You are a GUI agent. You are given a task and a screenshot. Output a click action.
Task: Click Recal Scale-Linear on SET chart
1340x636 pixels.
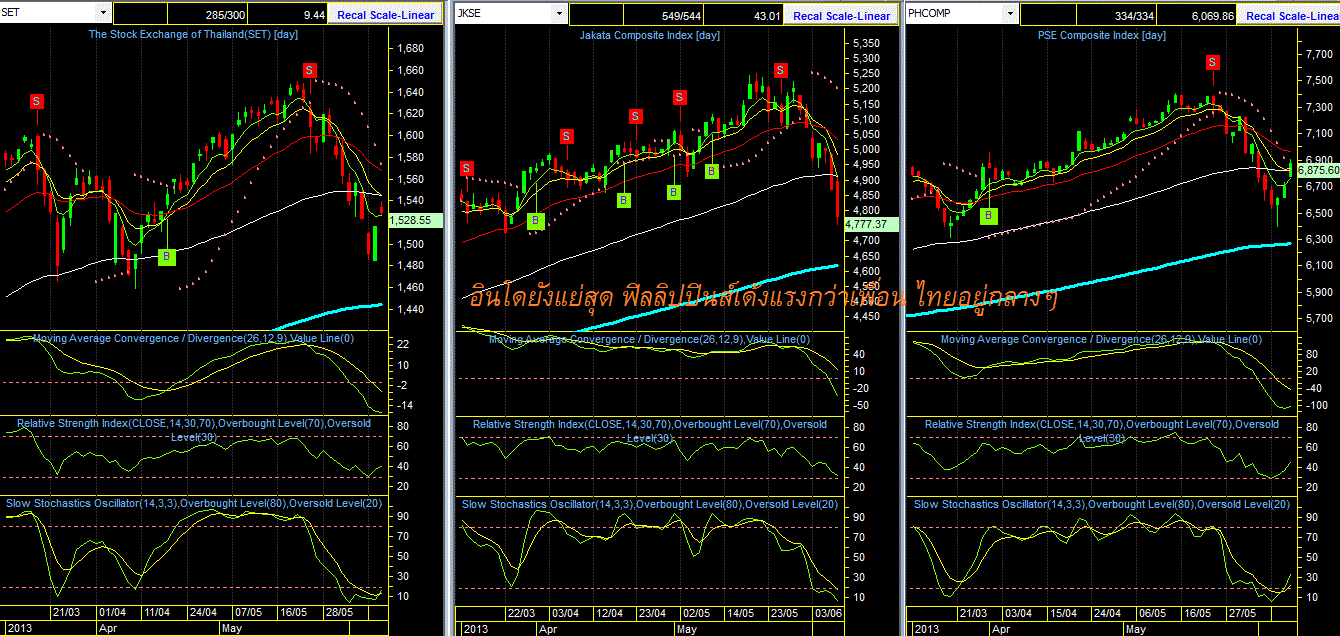(x=384, y=16)
